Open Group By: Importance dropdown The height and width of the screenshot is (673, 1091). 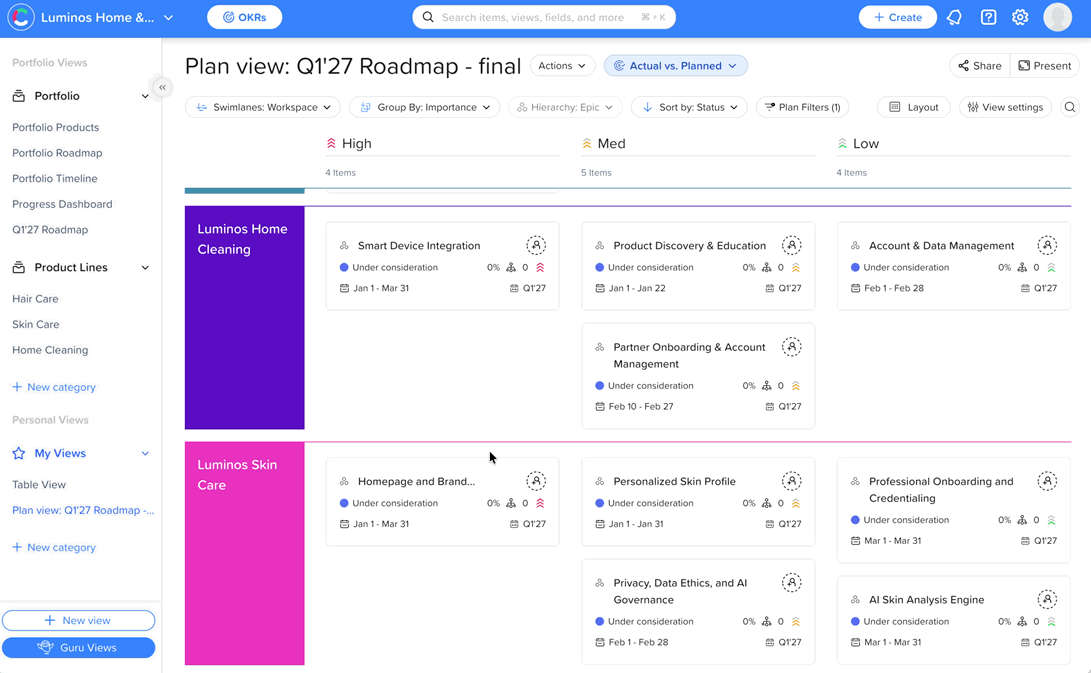click(x=424, y=107)
